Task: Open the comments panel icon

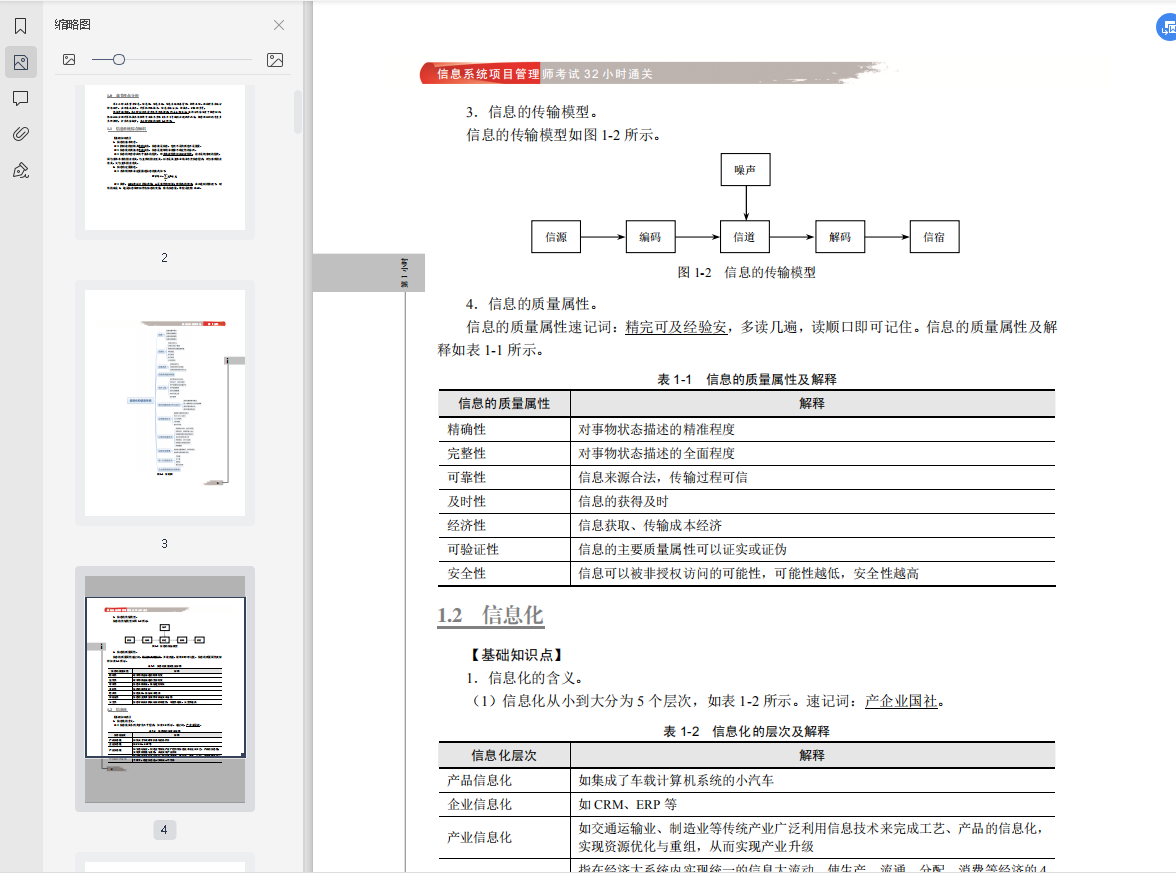Action: pyautogui.click(x=20, y=98)
